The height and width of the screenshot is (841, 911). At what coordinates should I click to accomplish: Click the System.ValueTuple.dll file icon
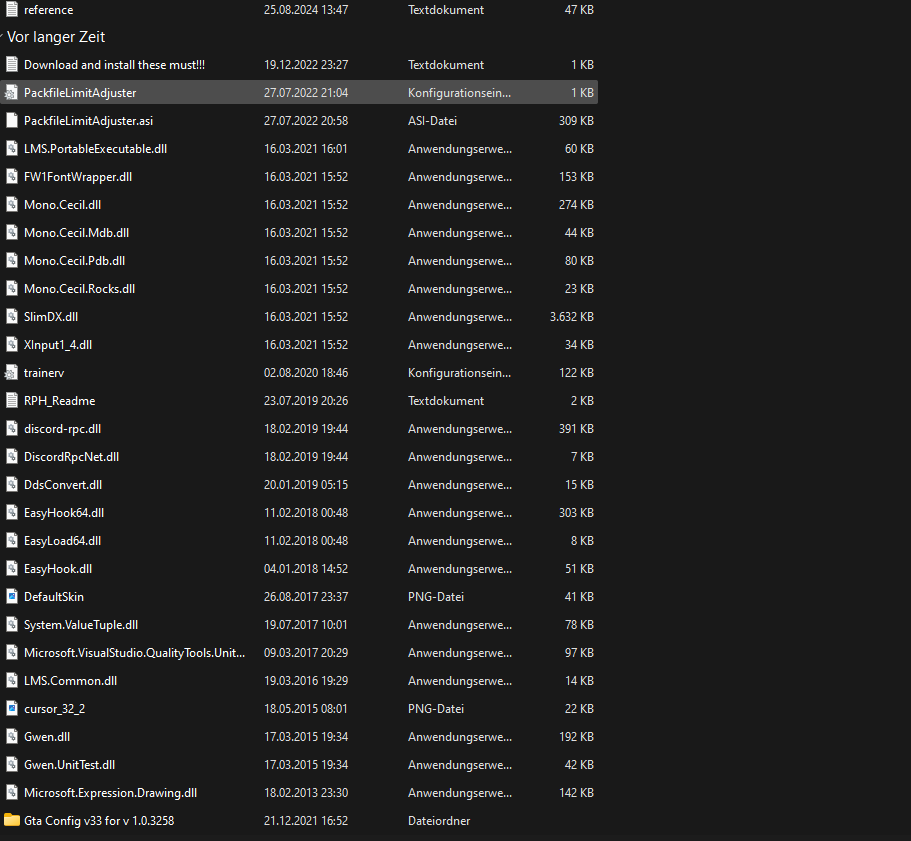pyautogui.click(x=12, y=624)
